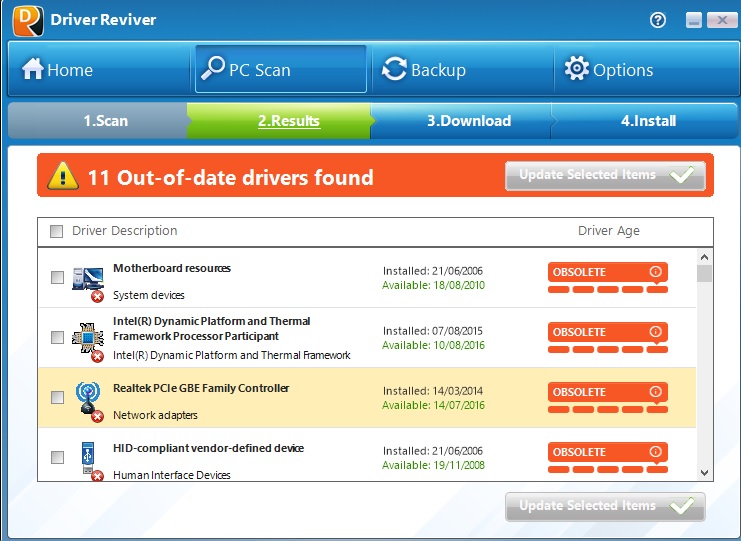Click the Realtek network adapter icon
The image size is (741, 541).
88,397
